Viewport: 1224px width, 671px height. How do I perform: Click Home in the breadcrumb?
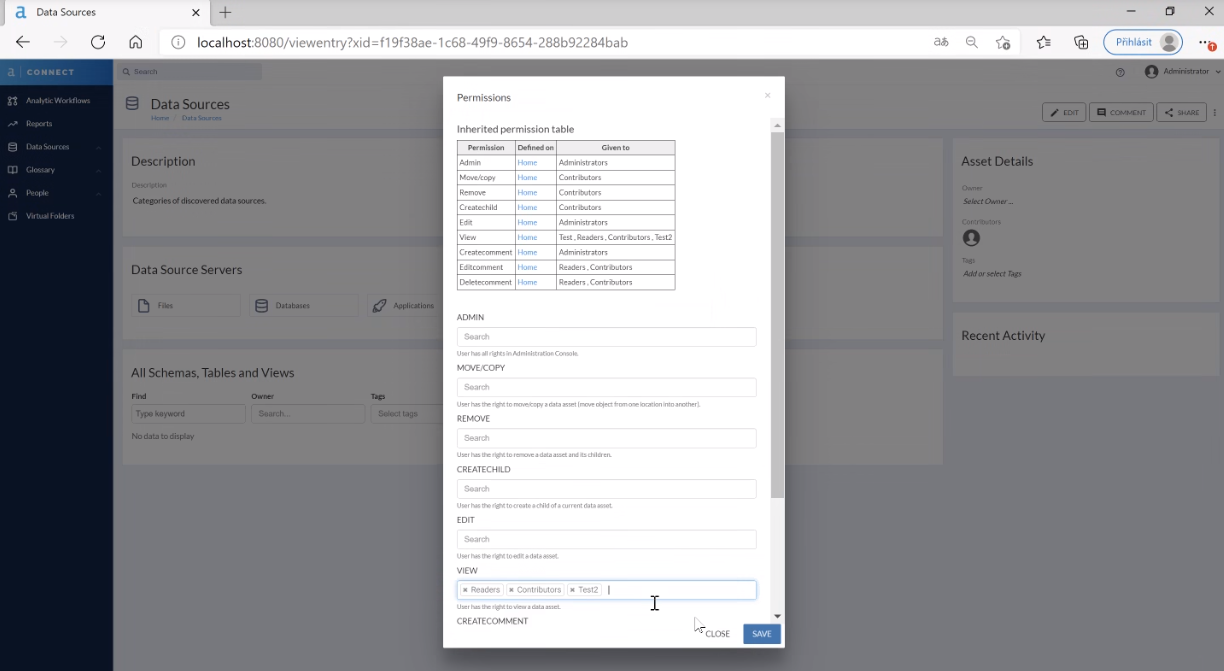(160, 117)
